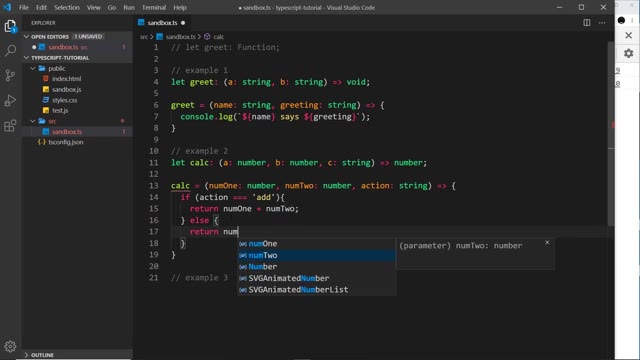The image size is (640, 360).
Task: Click the VS Code logo icon
Action: [x=7, y=7]
